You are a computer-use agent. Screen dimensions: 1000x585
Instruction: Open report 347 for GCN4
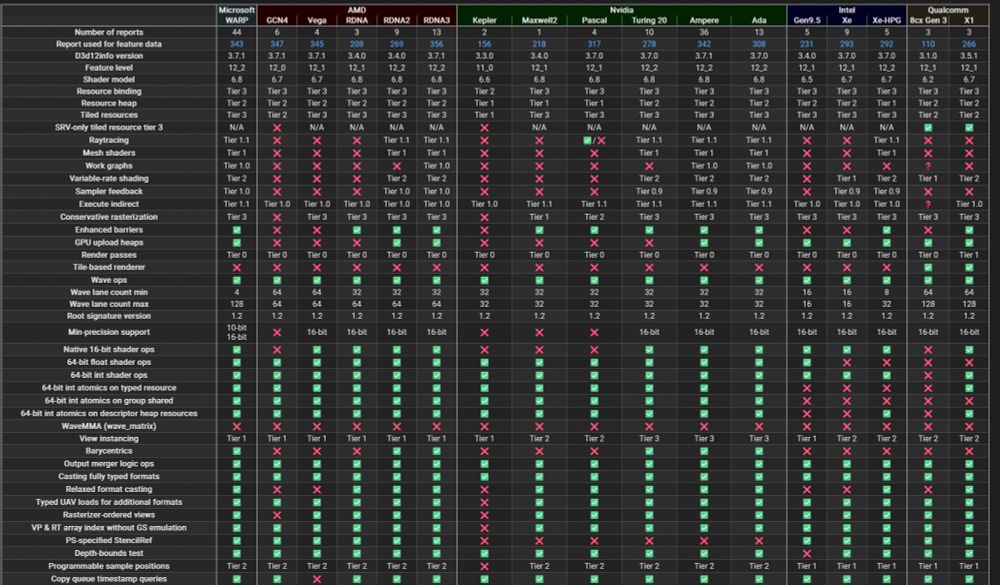point(277,44)
